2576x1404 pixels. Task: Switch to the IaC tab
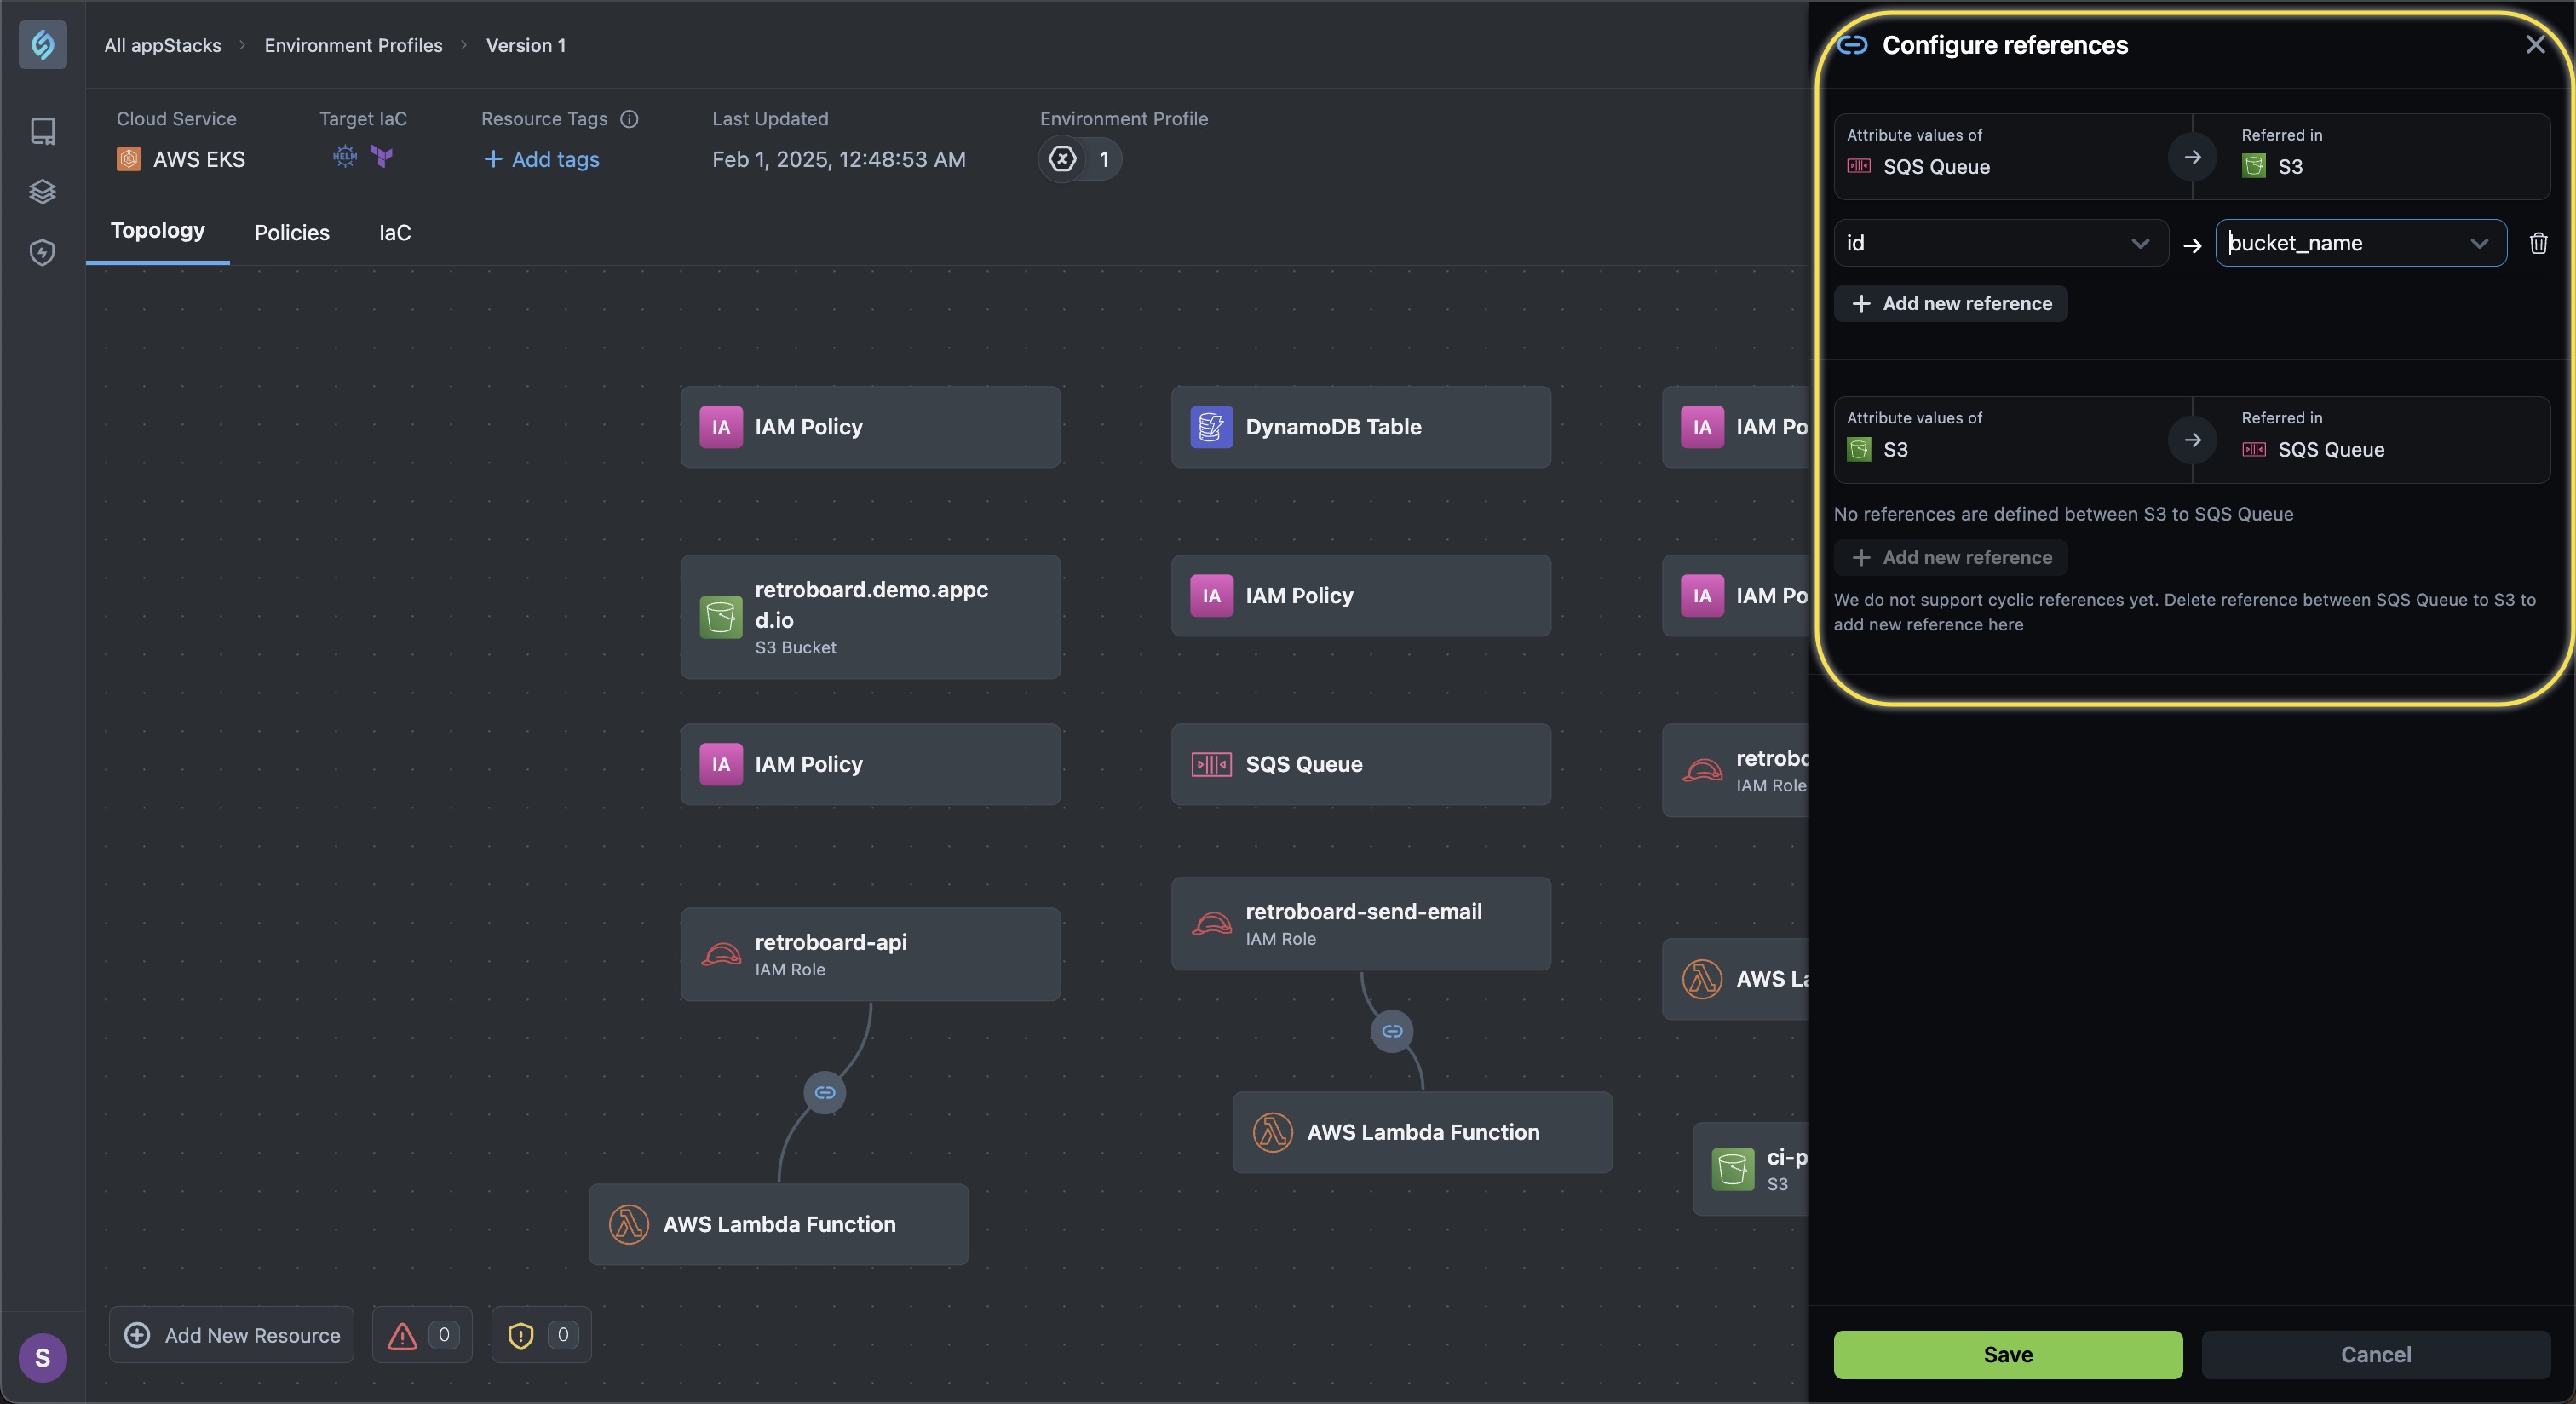pyautogui.click(x=395, y=233)
